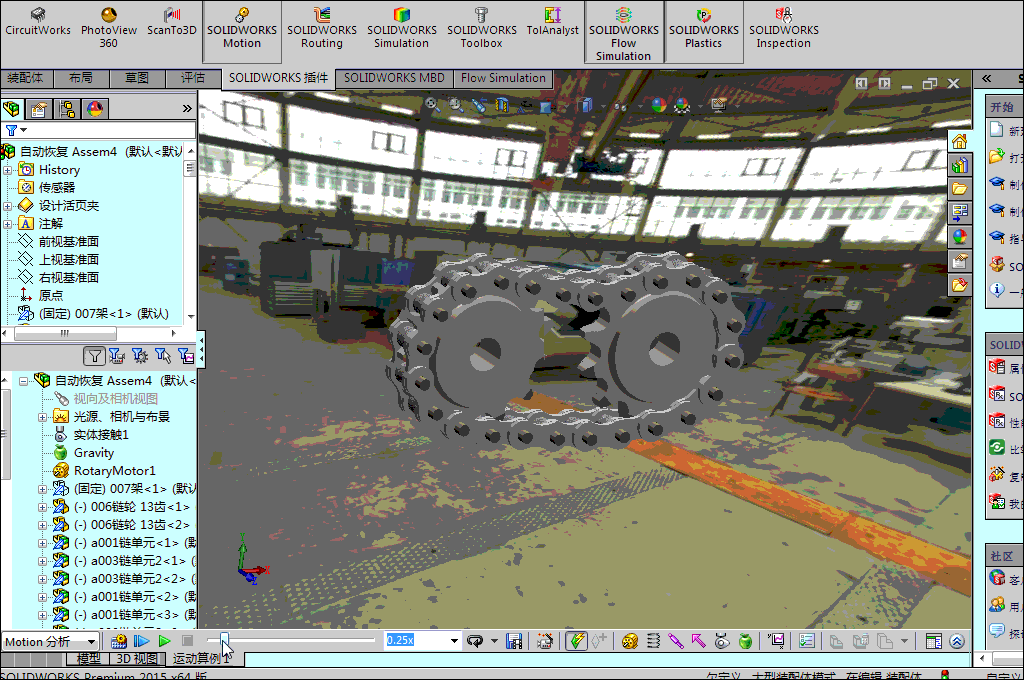
Task: Click the Zoom to Fit icon in viewport
Action: pyautogui.click(x=432, y=105)
